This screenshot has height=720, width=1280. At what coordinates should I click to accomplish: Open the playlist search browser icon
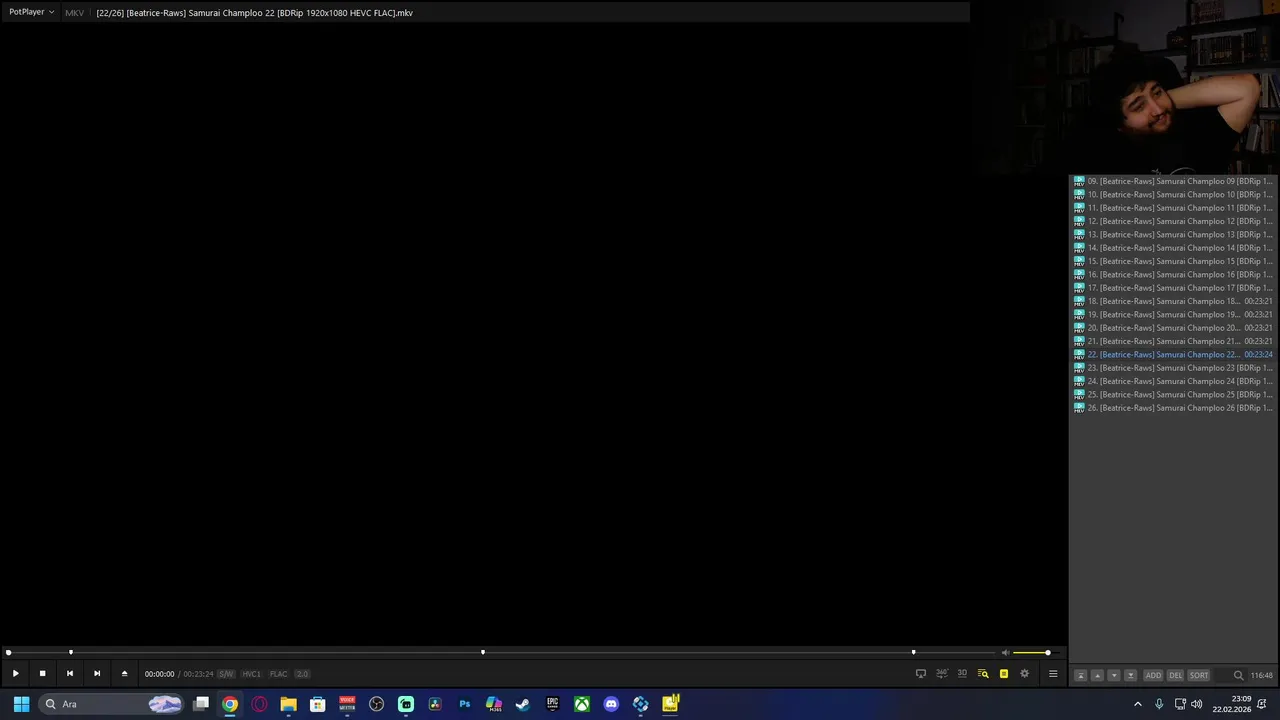pos(983,674)
